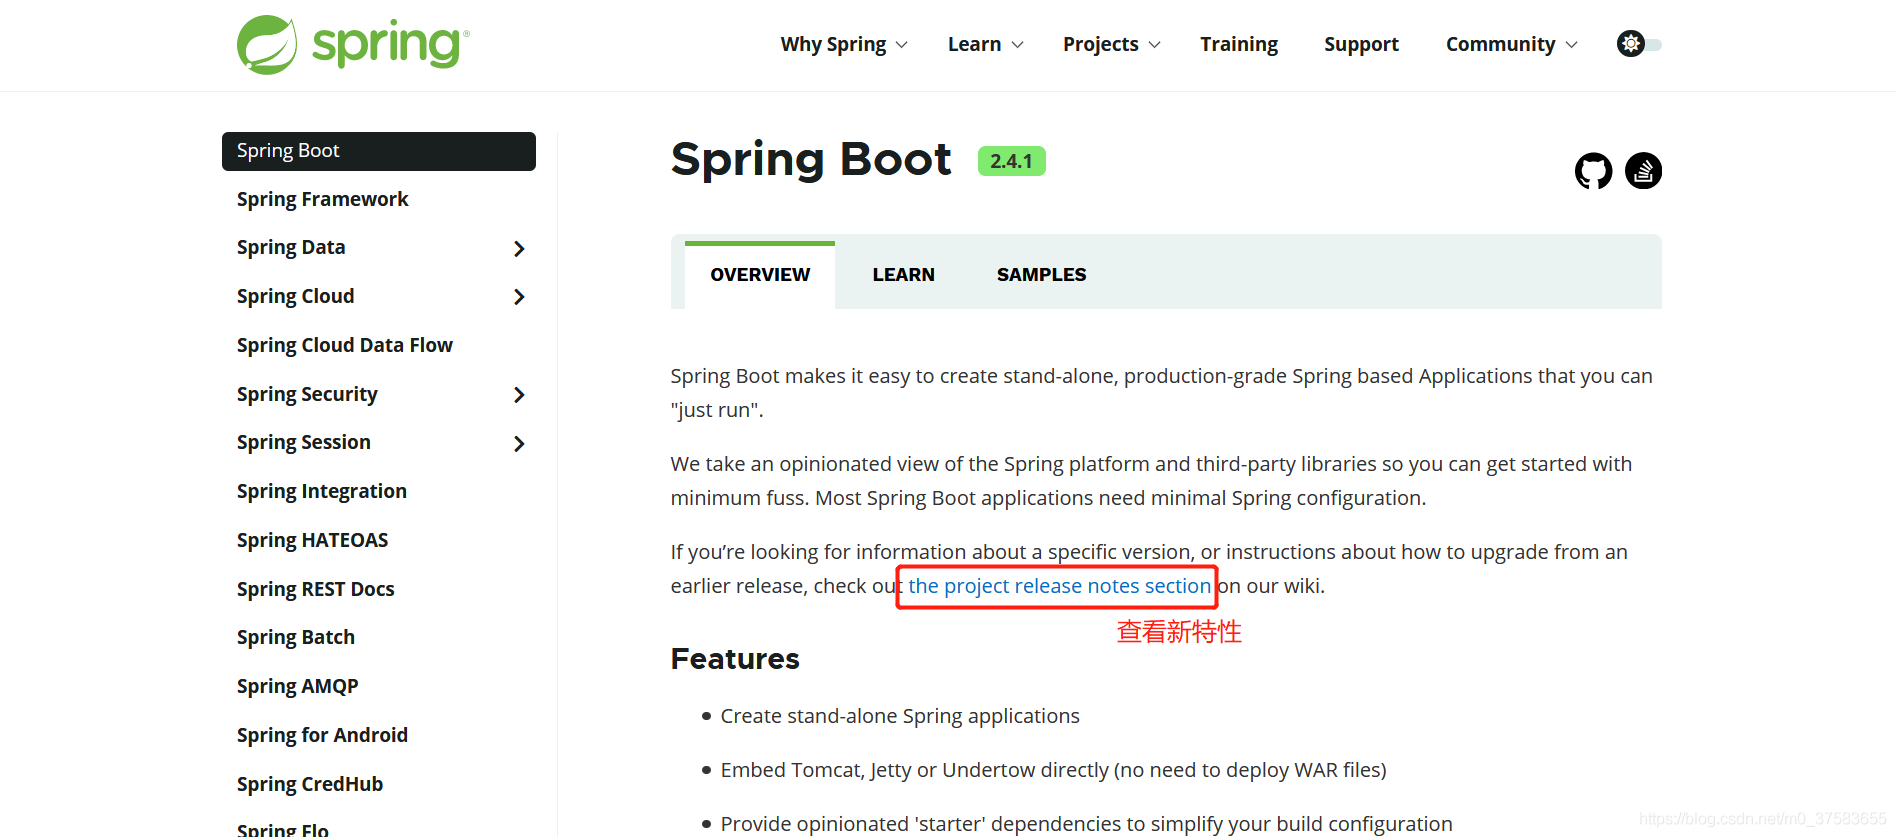Viewport: 1896px width, 837px height.
Task: Expand the Projects dropdown menu
Action: [1111, 44]
